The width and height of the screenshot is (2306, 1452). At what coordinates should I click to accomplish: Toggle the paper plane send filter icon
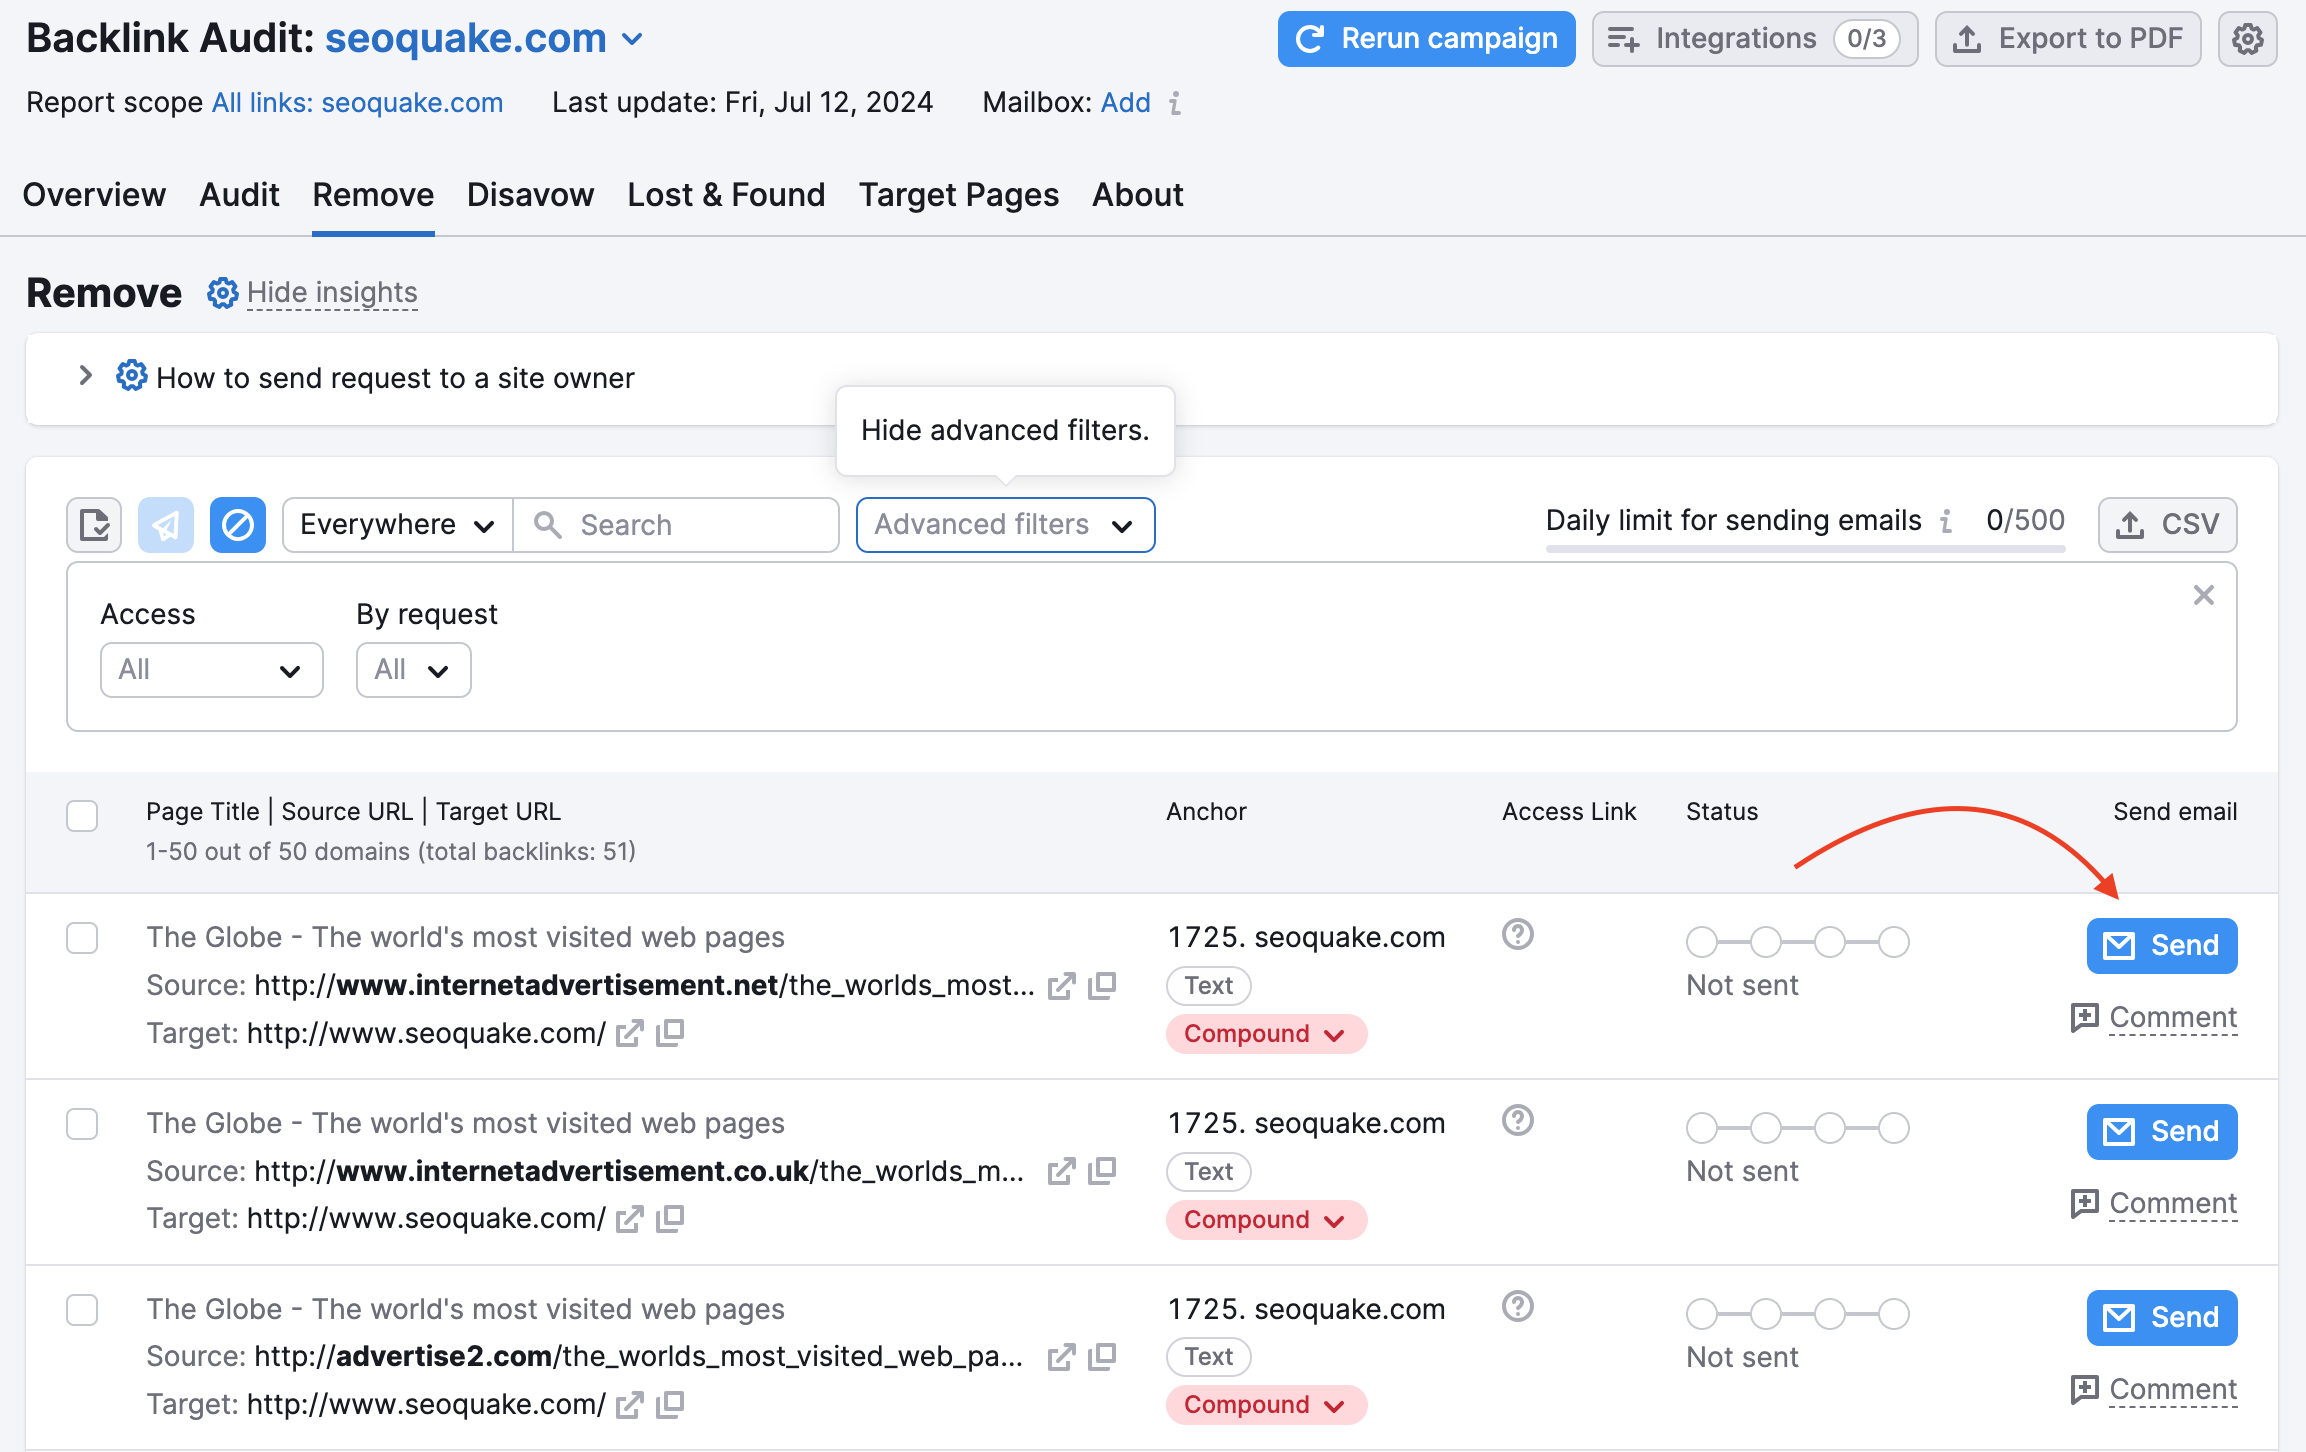[166, 525]
